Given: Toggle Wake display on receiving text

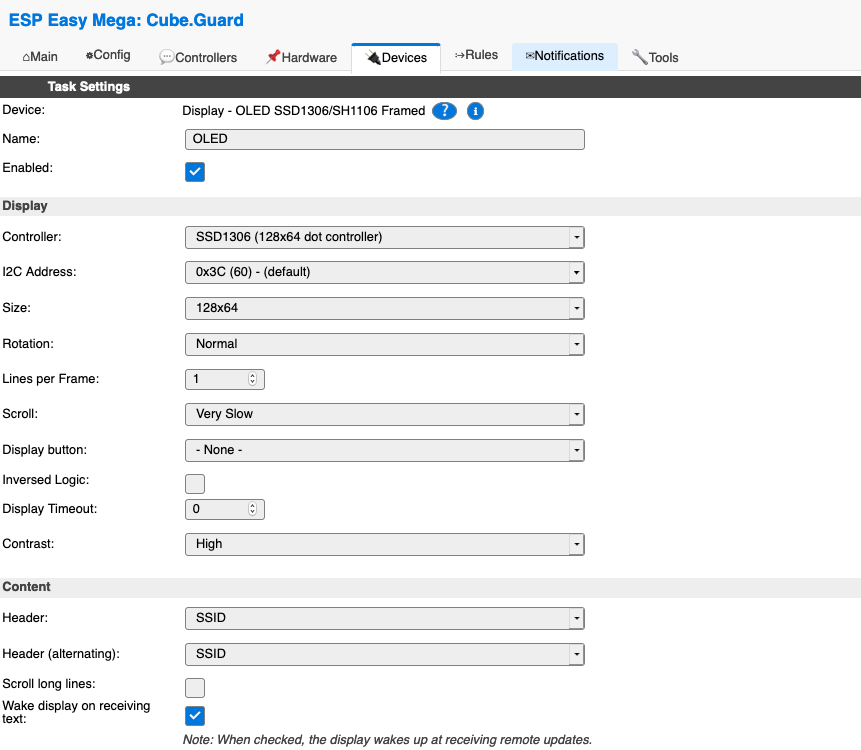Looking at the screenshot, I should [195, 715].
